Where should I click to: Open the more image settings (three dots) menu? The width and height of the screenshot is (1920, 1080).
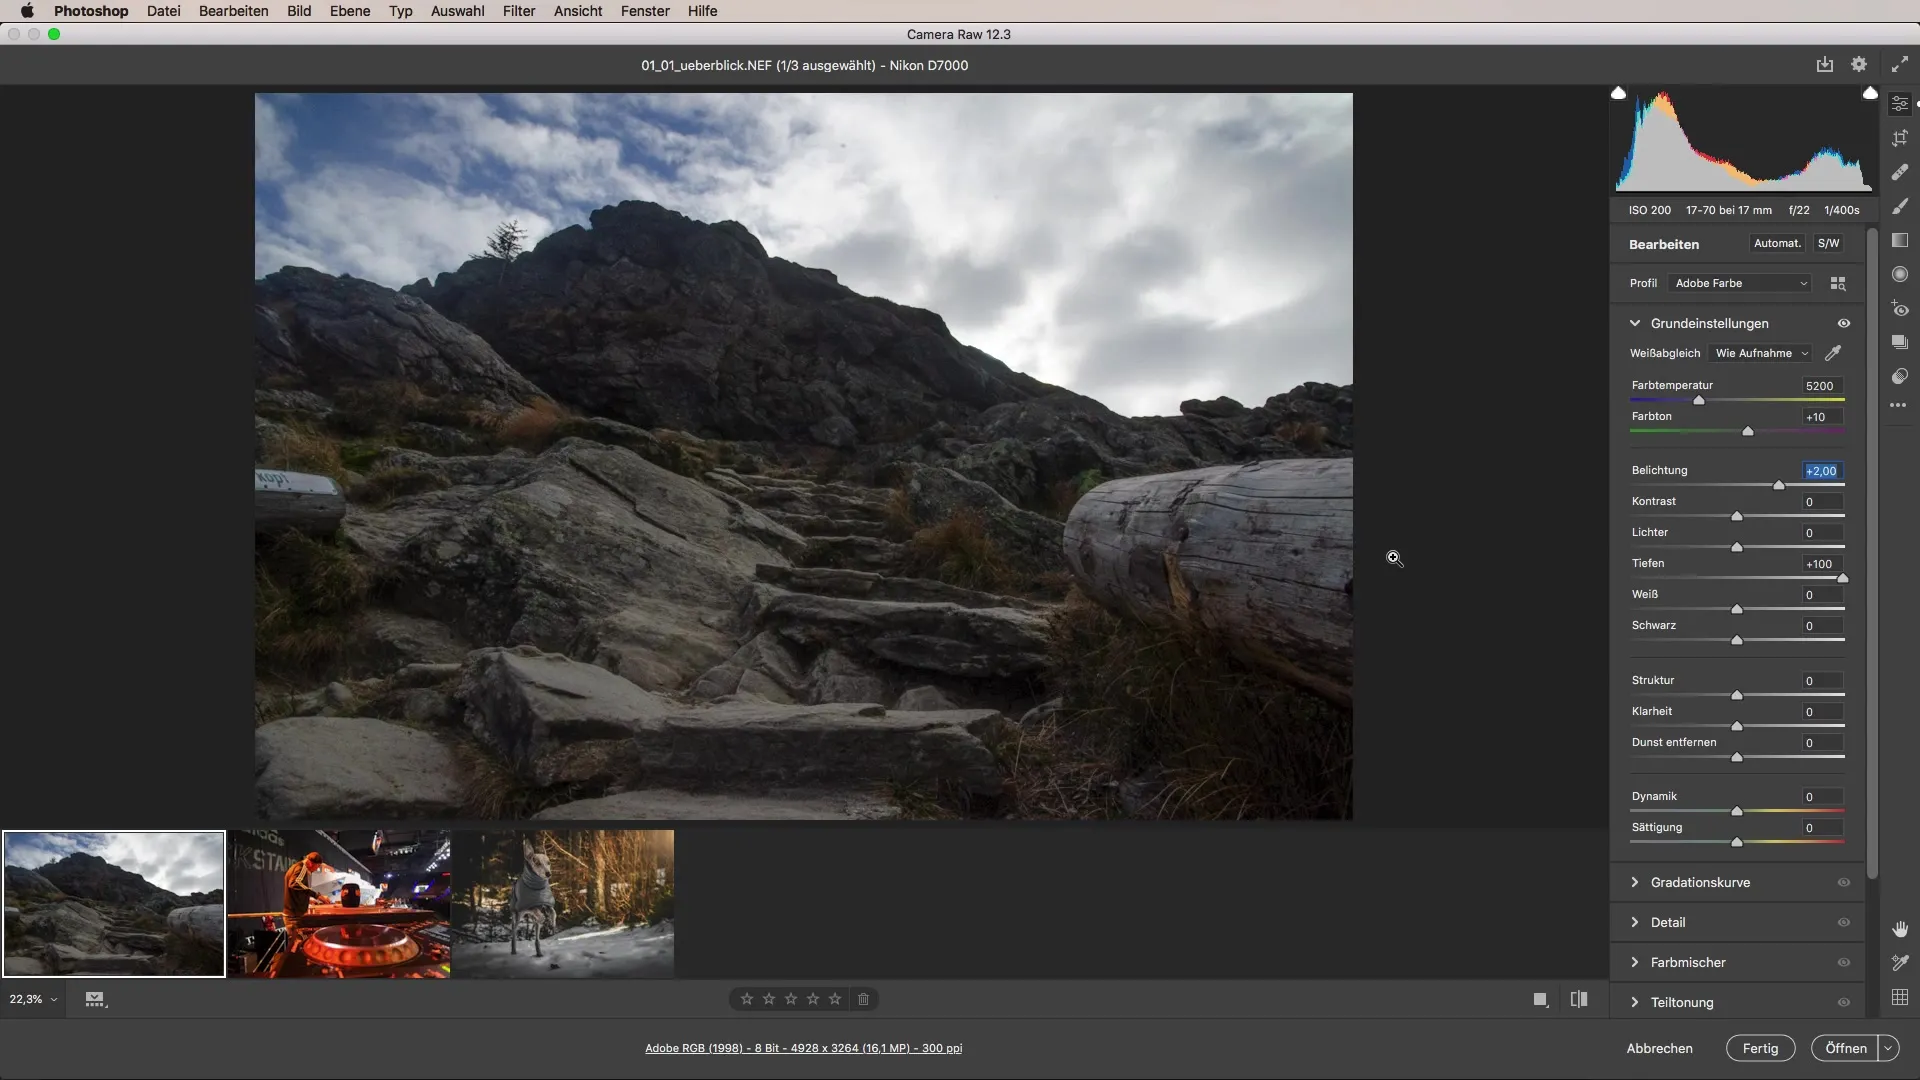click(x=1898, y=405)
